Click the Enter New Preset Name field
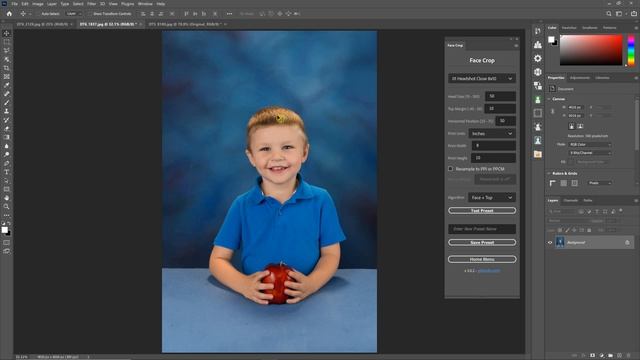This screenshot has height=360, width=640. (482, 229)
